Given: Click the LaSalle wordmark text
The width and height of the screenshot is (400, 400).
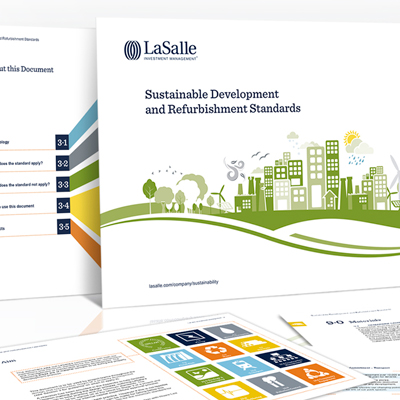Looking at the screenshot, I should (170, 48).
